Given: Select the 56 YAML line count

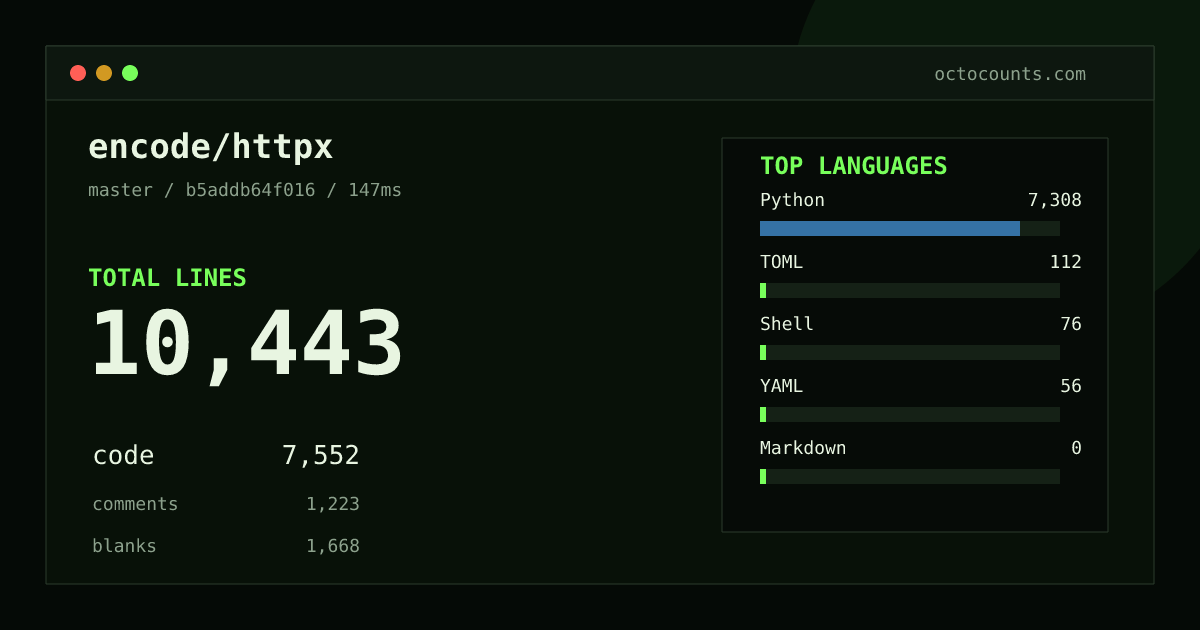Looking at the screenshot, I should pyautogui.click(x=1071, y=386).
